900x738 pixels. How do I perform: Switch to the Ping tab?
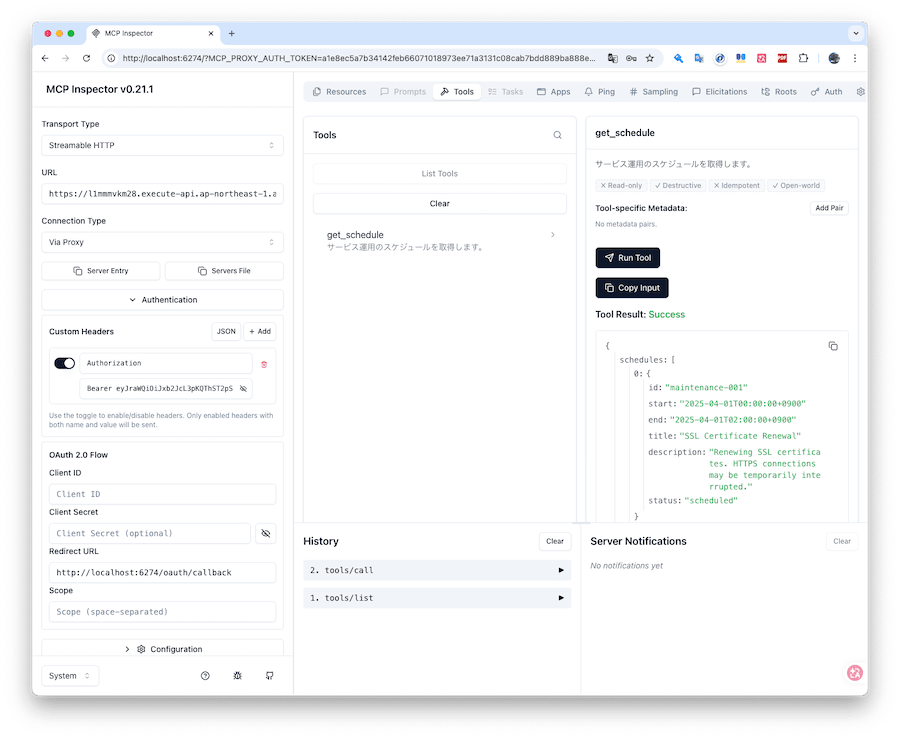pyautogui.click(x=599, y=91)
